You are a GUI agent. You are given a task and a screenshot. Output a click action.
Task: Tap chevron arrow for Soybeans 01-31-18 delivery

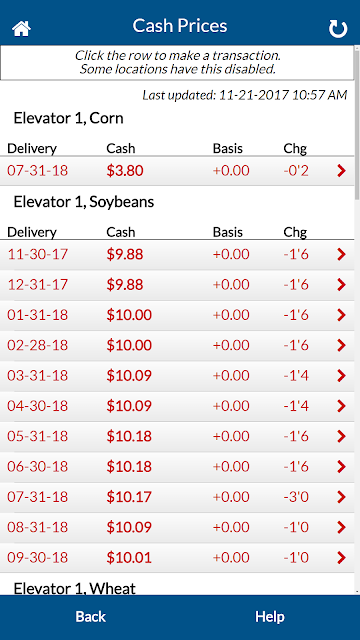point(341,315)
